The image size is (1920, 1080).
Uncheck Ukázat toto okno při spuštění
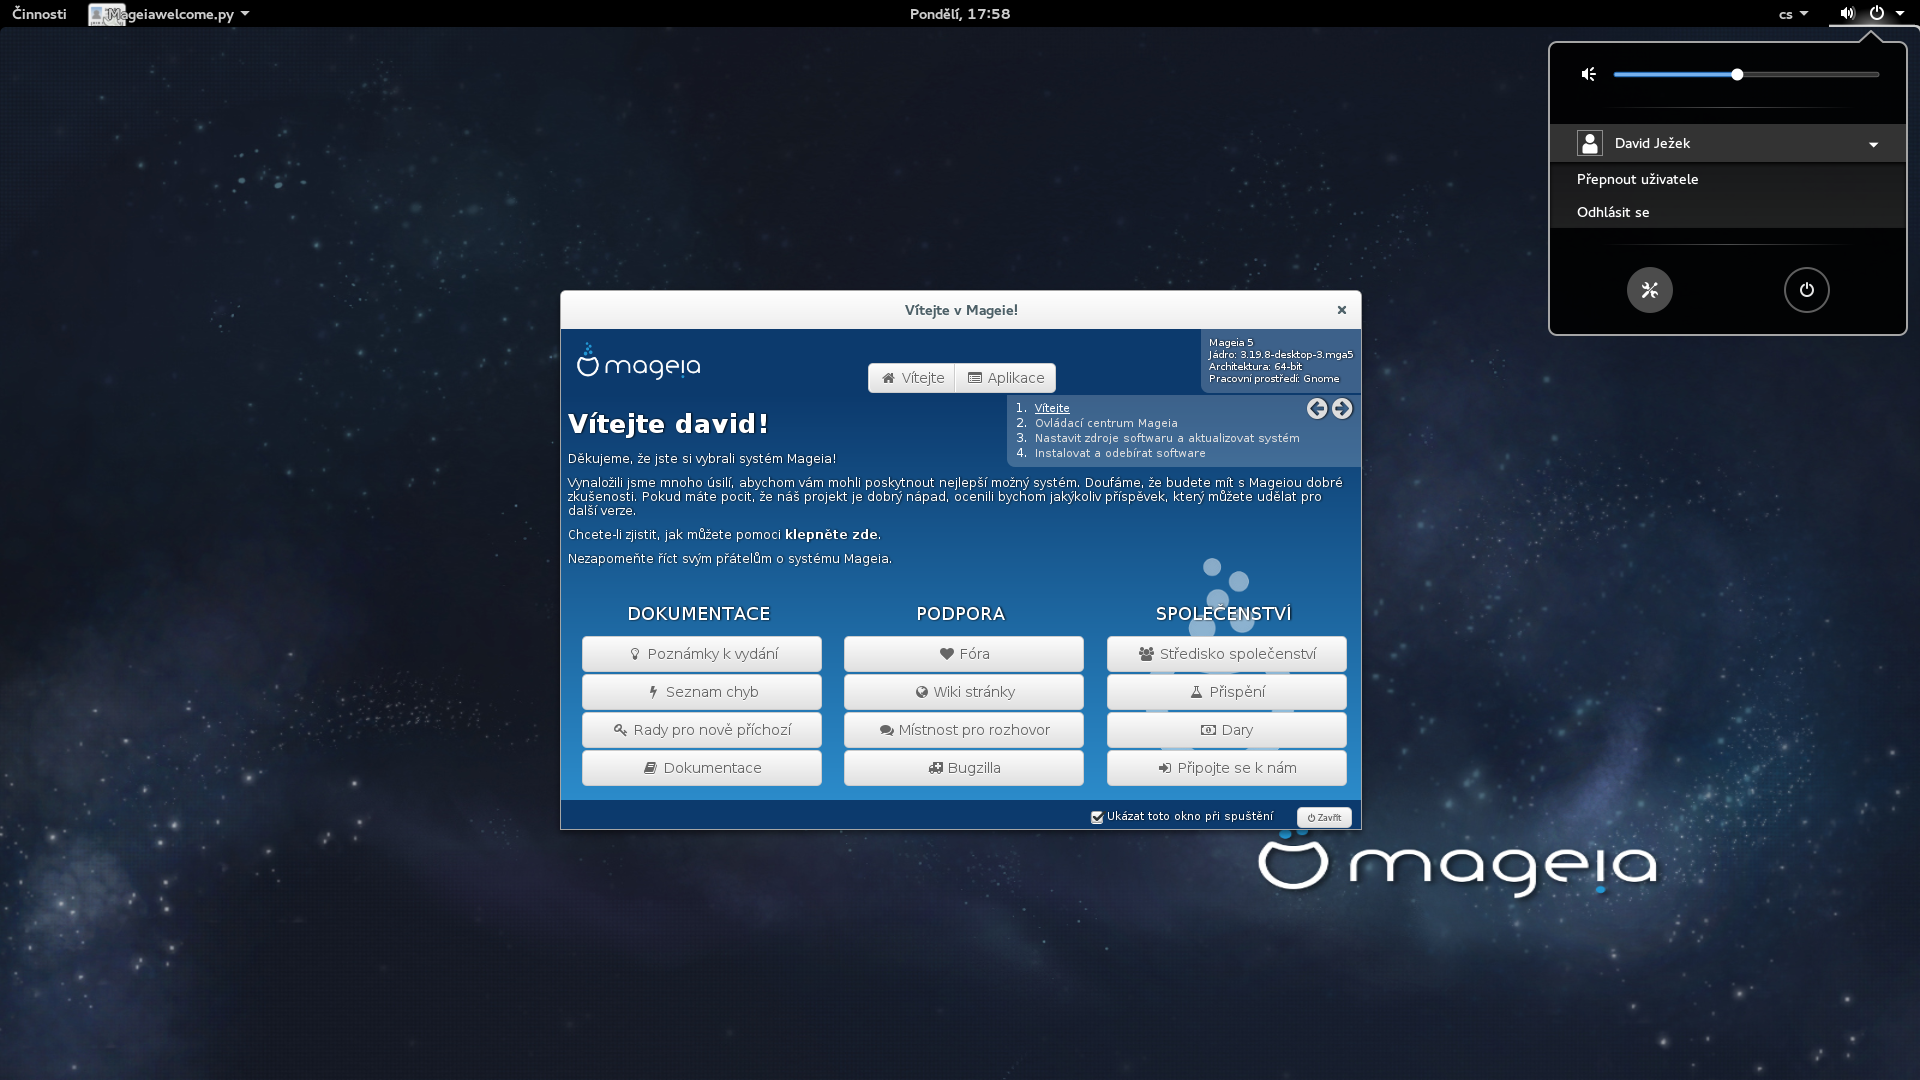(1097, 817)
